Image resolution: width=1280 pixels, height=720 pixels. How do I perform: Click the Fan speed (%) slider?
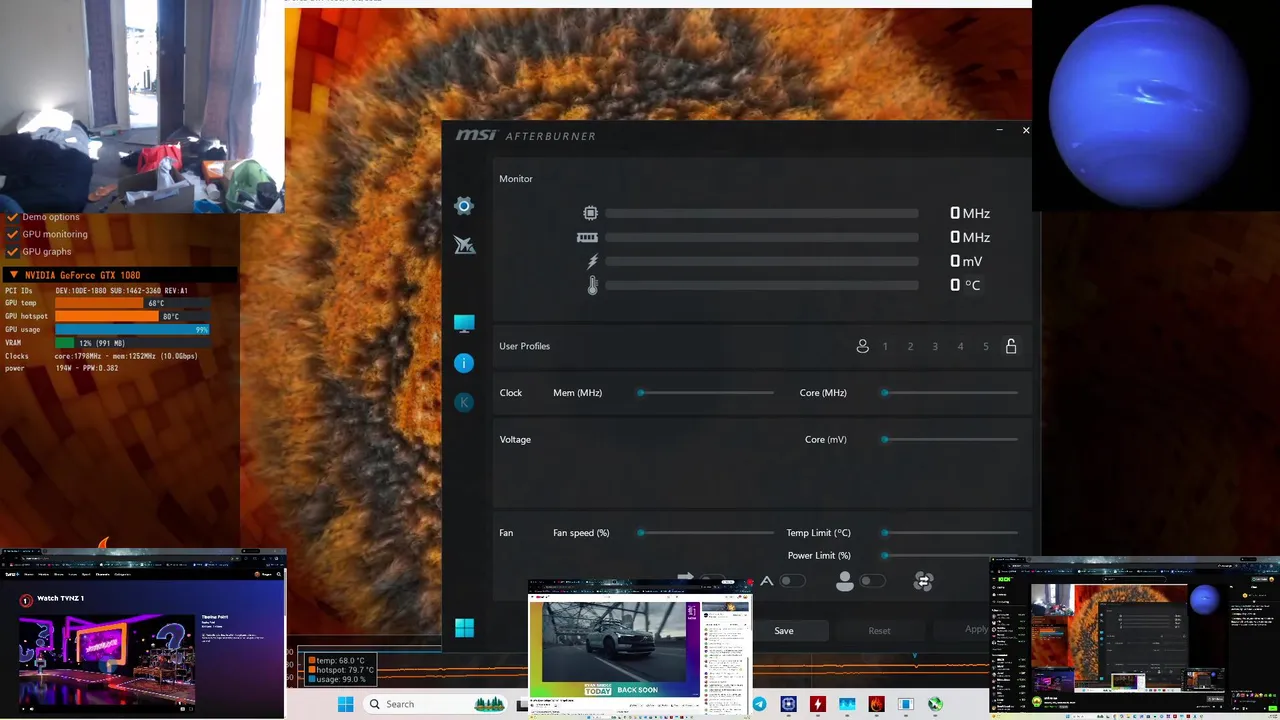(706, 533)
